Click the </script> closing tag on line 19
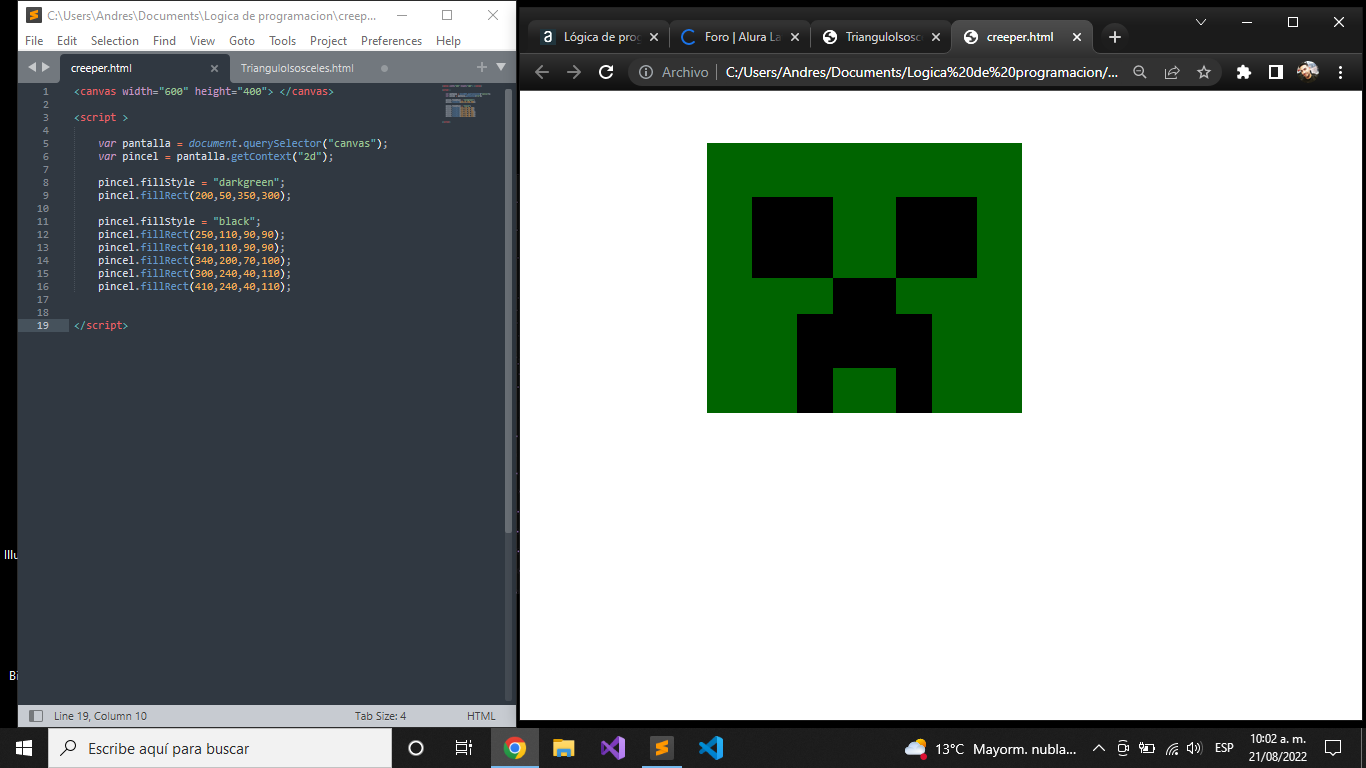 101,326
